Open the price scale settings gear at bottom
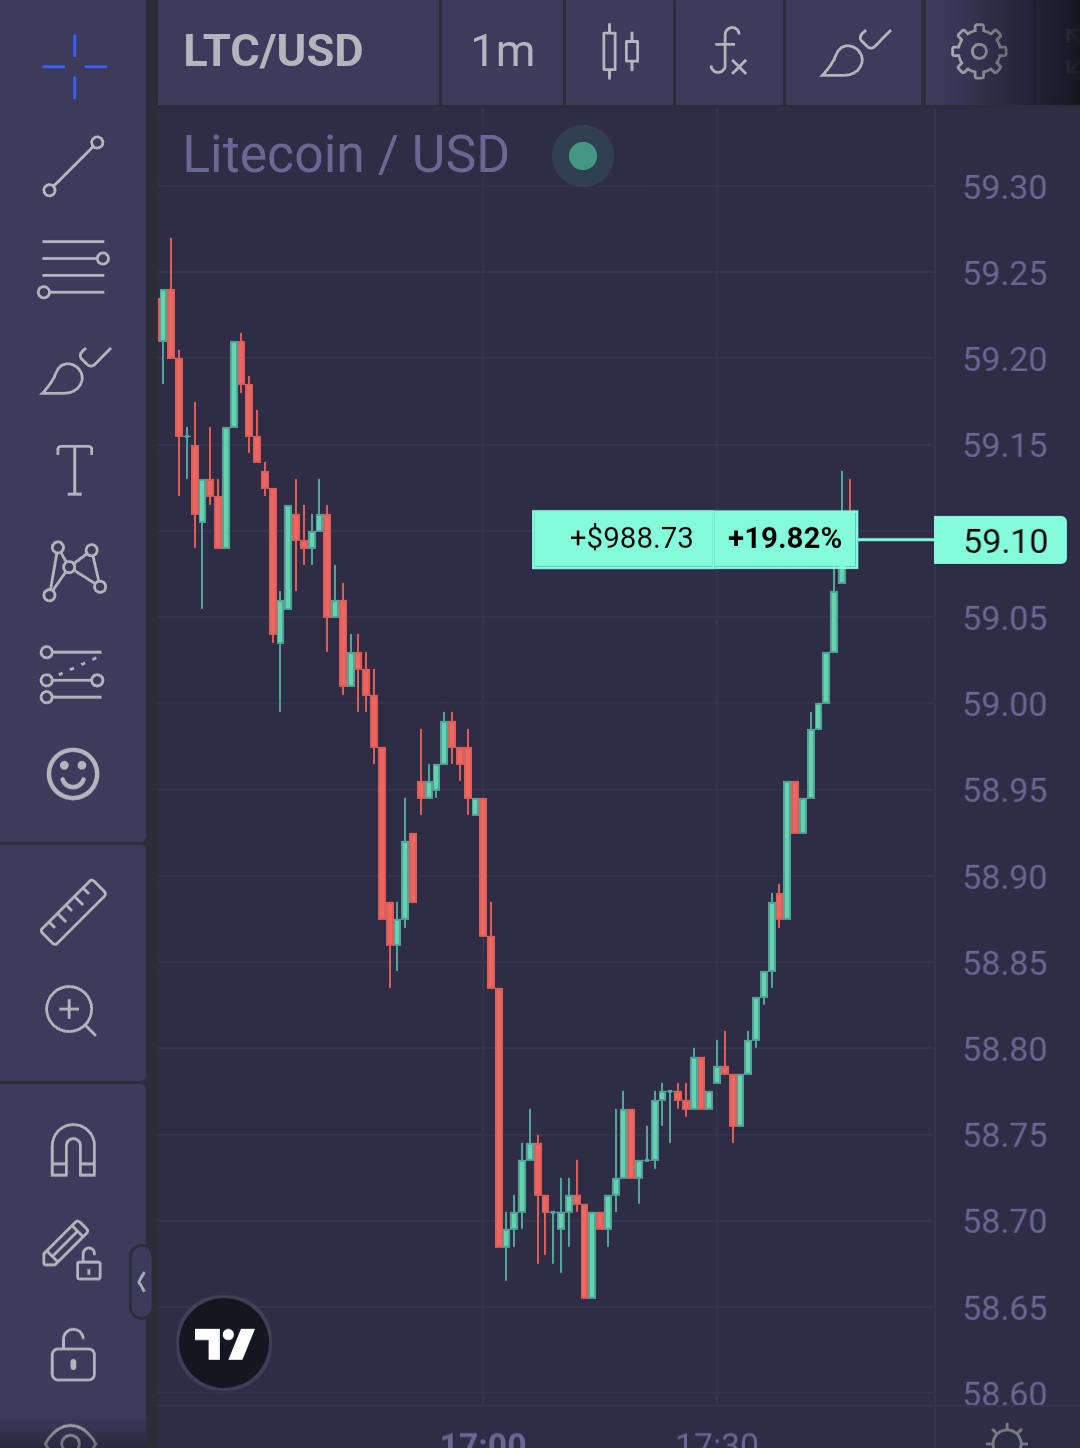 [1006, 1436]
